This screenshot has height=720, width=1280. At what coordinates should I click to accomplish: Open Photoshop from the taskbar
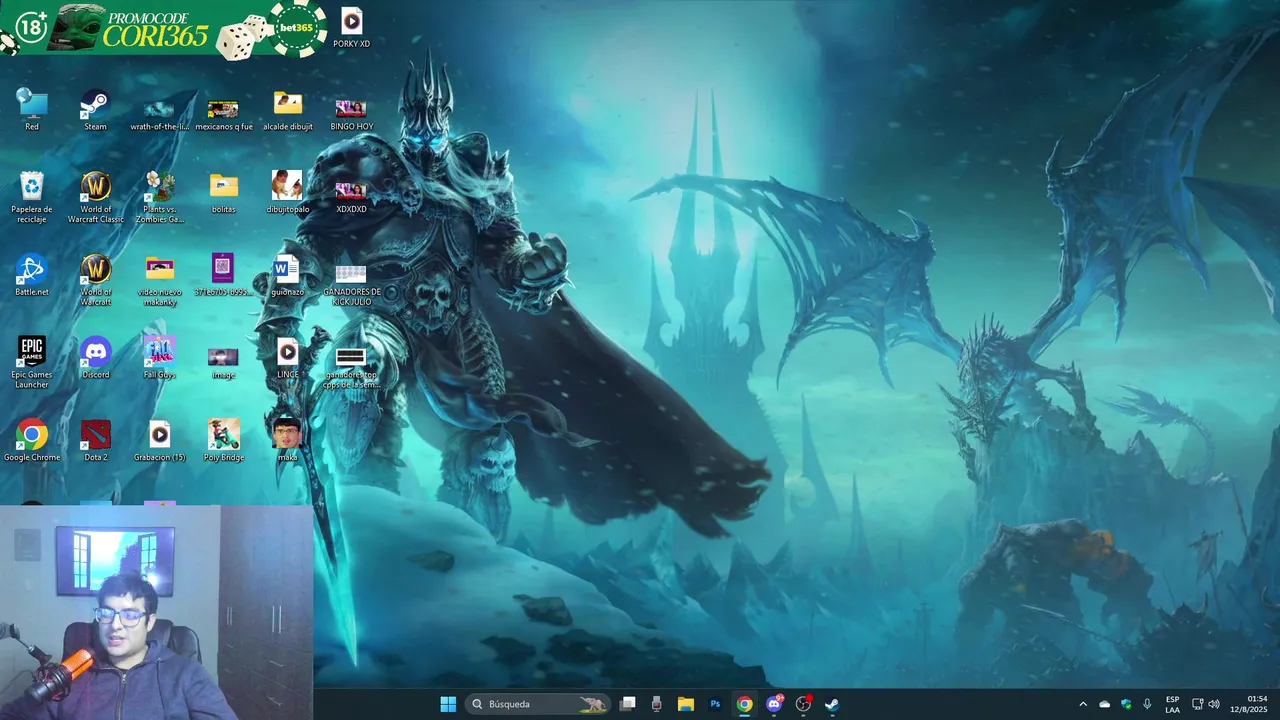(715, 704)
